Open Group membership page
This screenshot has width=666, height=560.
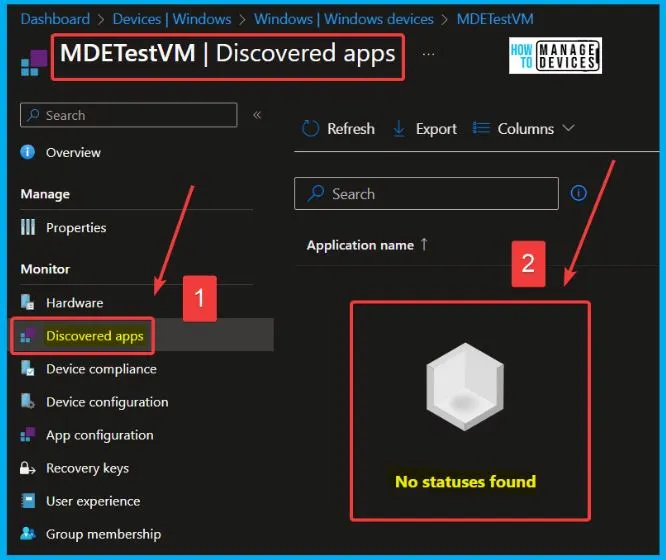[x=103, y=534]
